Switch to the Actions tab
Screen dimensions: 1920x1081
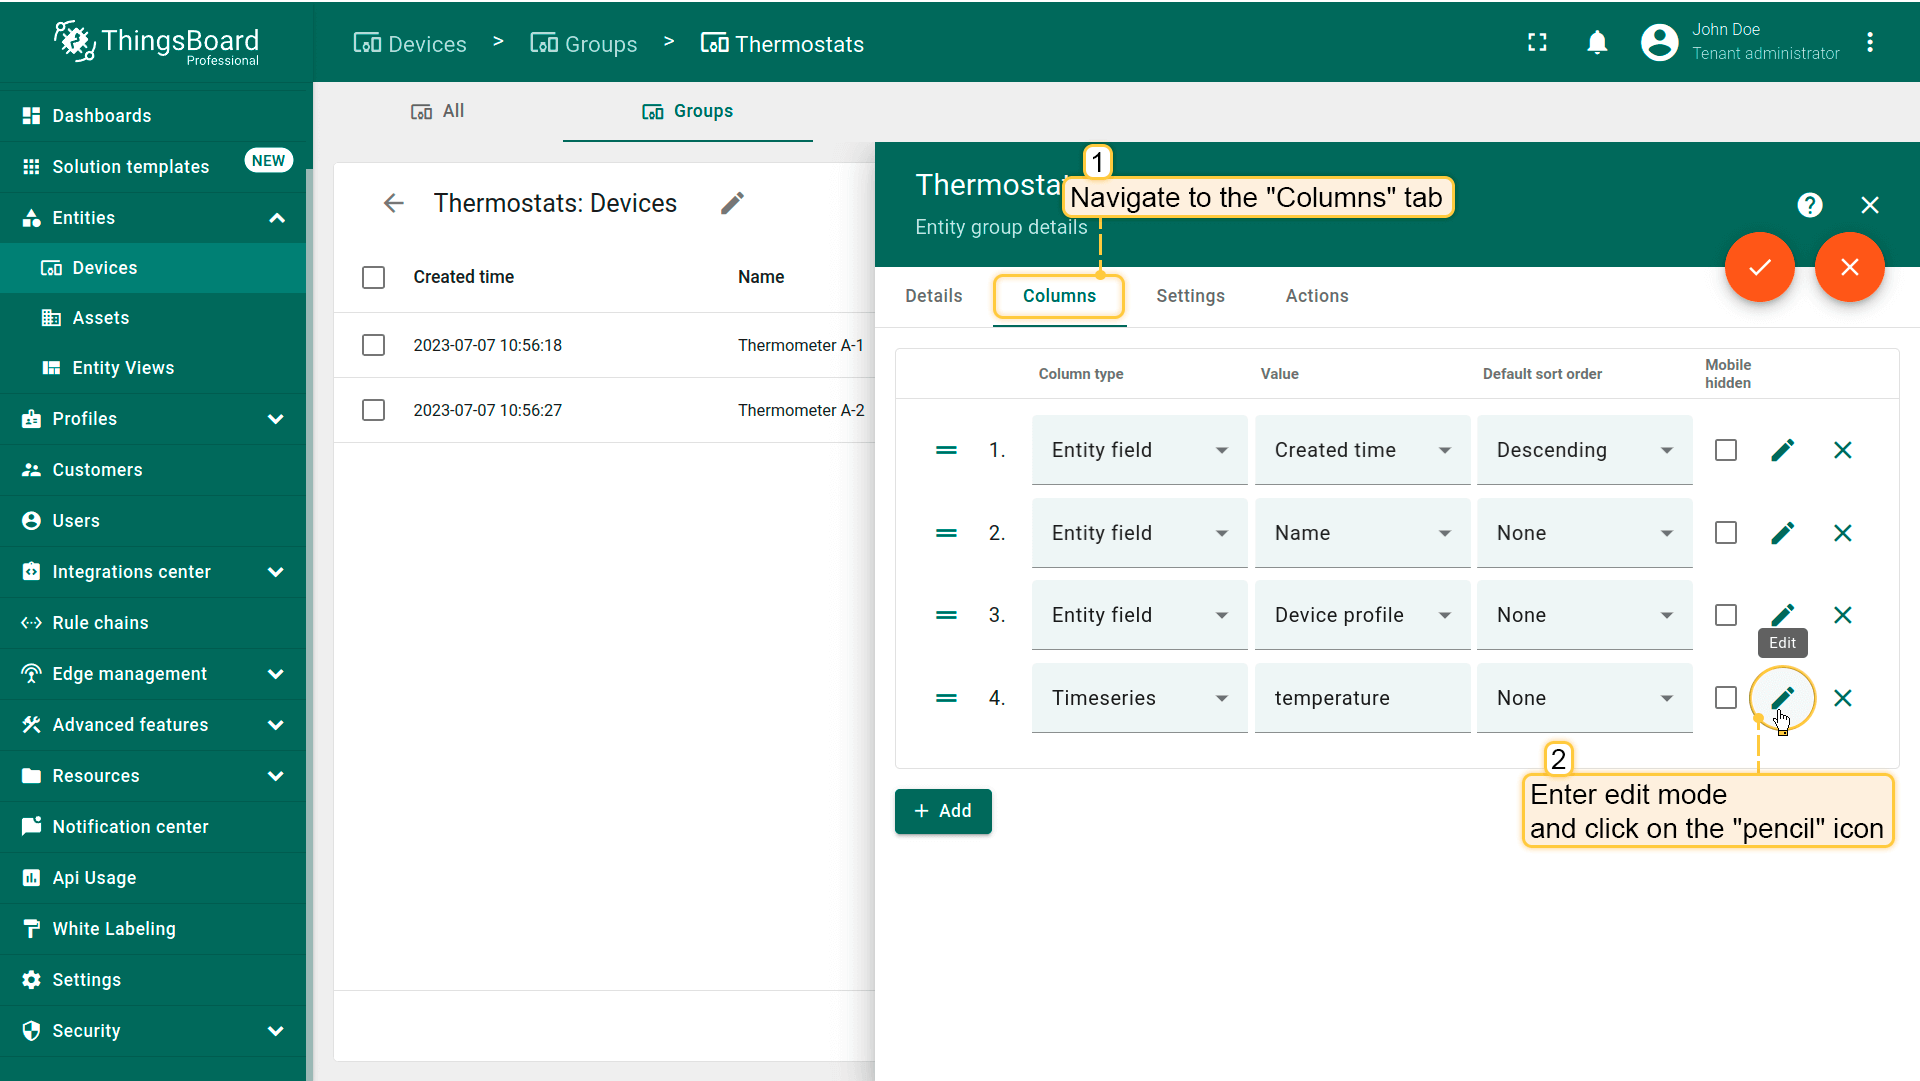[1316, 296]
